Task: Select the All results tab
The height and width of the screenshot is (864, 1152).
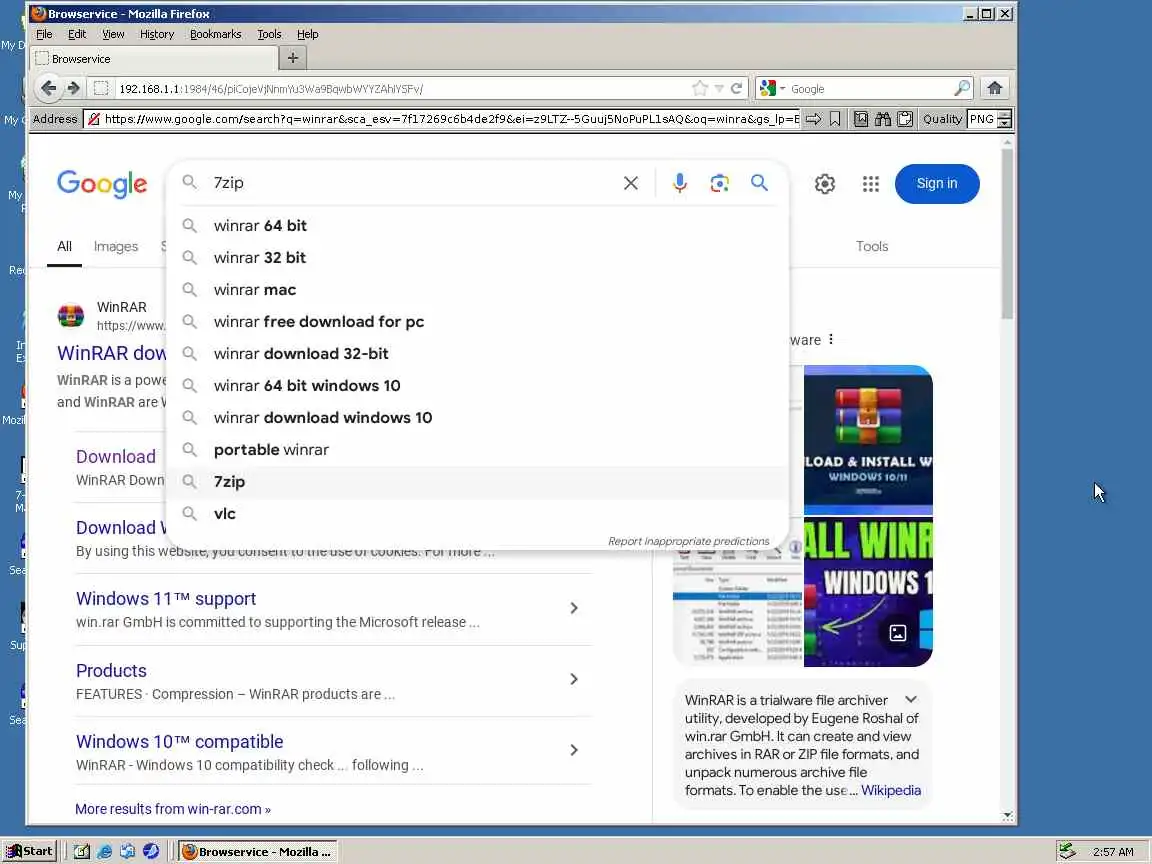Action: click(65, 247)
